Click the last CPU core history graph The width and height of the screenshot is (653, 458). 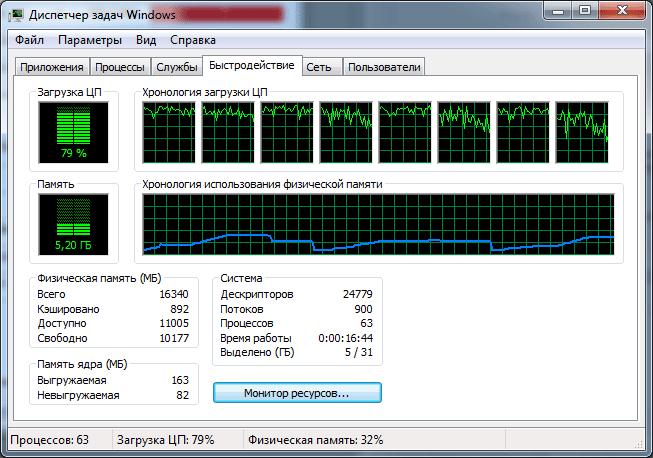[x=582, y=132]
